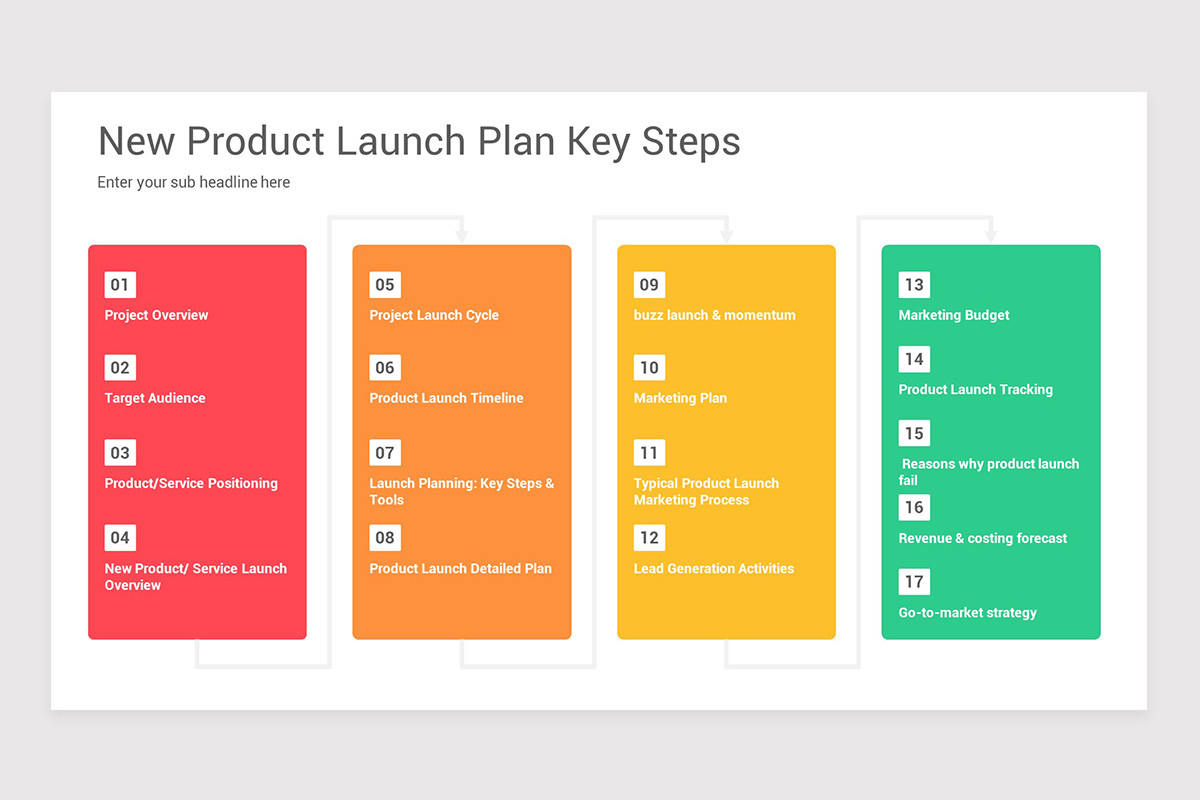This screenshot has width=1200, height=800.
Task: Click the 'Target Audience' text
Action: (155, 398)
